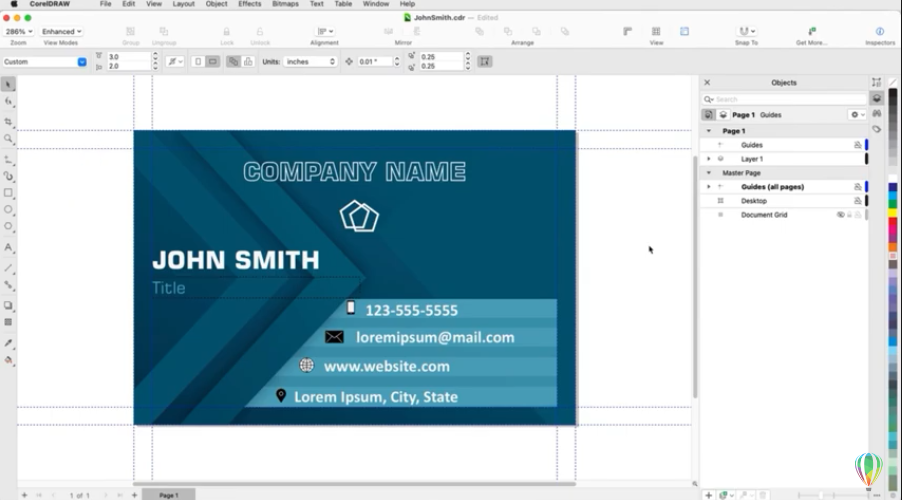Open the File menu
Viewport: 902px width, 500px height.
tap(105, 4)
